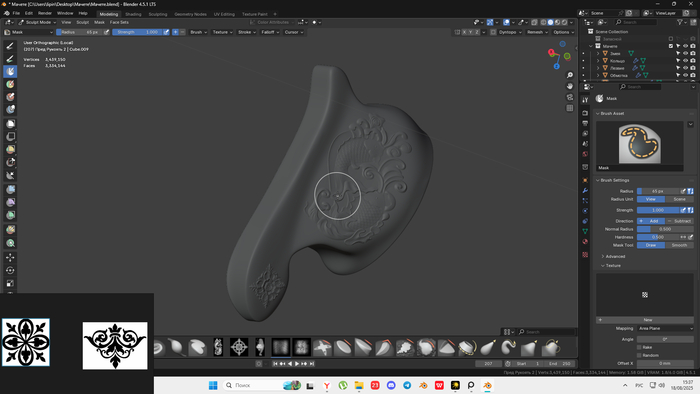Toggle camera view icon in viewport
This screenshot has width=700, height=394.
pos(570,97)
